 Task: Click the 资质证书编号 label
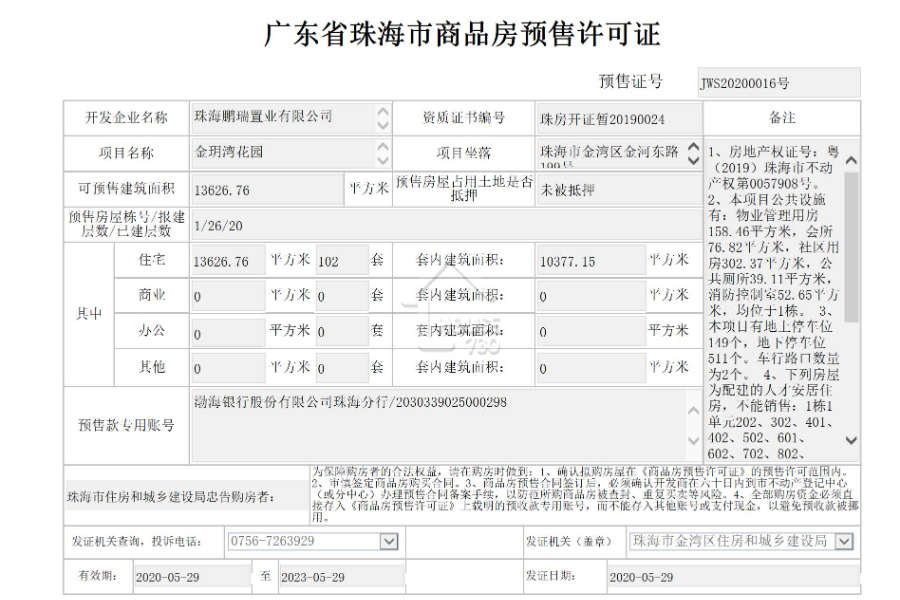pyautogui.click(x=463, y=118)
